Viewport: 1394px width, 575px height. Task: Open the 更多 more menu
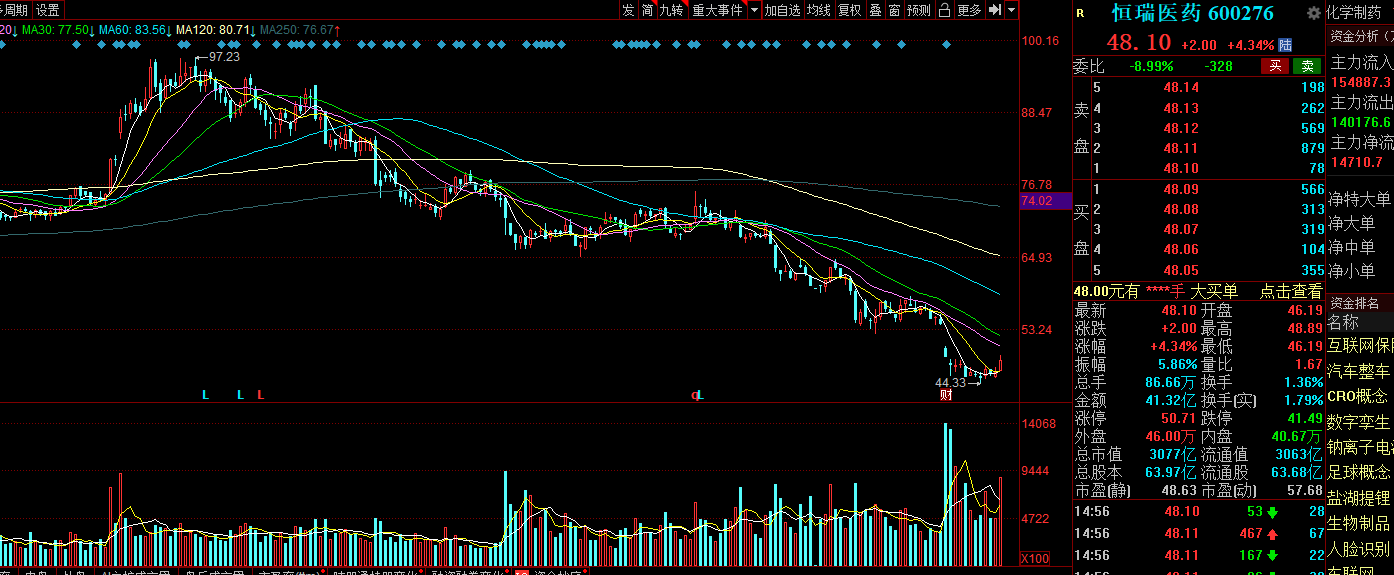click(x=970, y=10)
